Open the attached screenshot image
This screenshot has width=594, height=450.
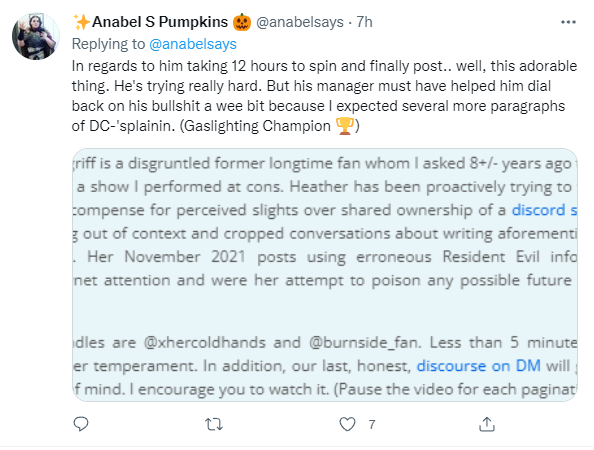(x=325, y=275)
